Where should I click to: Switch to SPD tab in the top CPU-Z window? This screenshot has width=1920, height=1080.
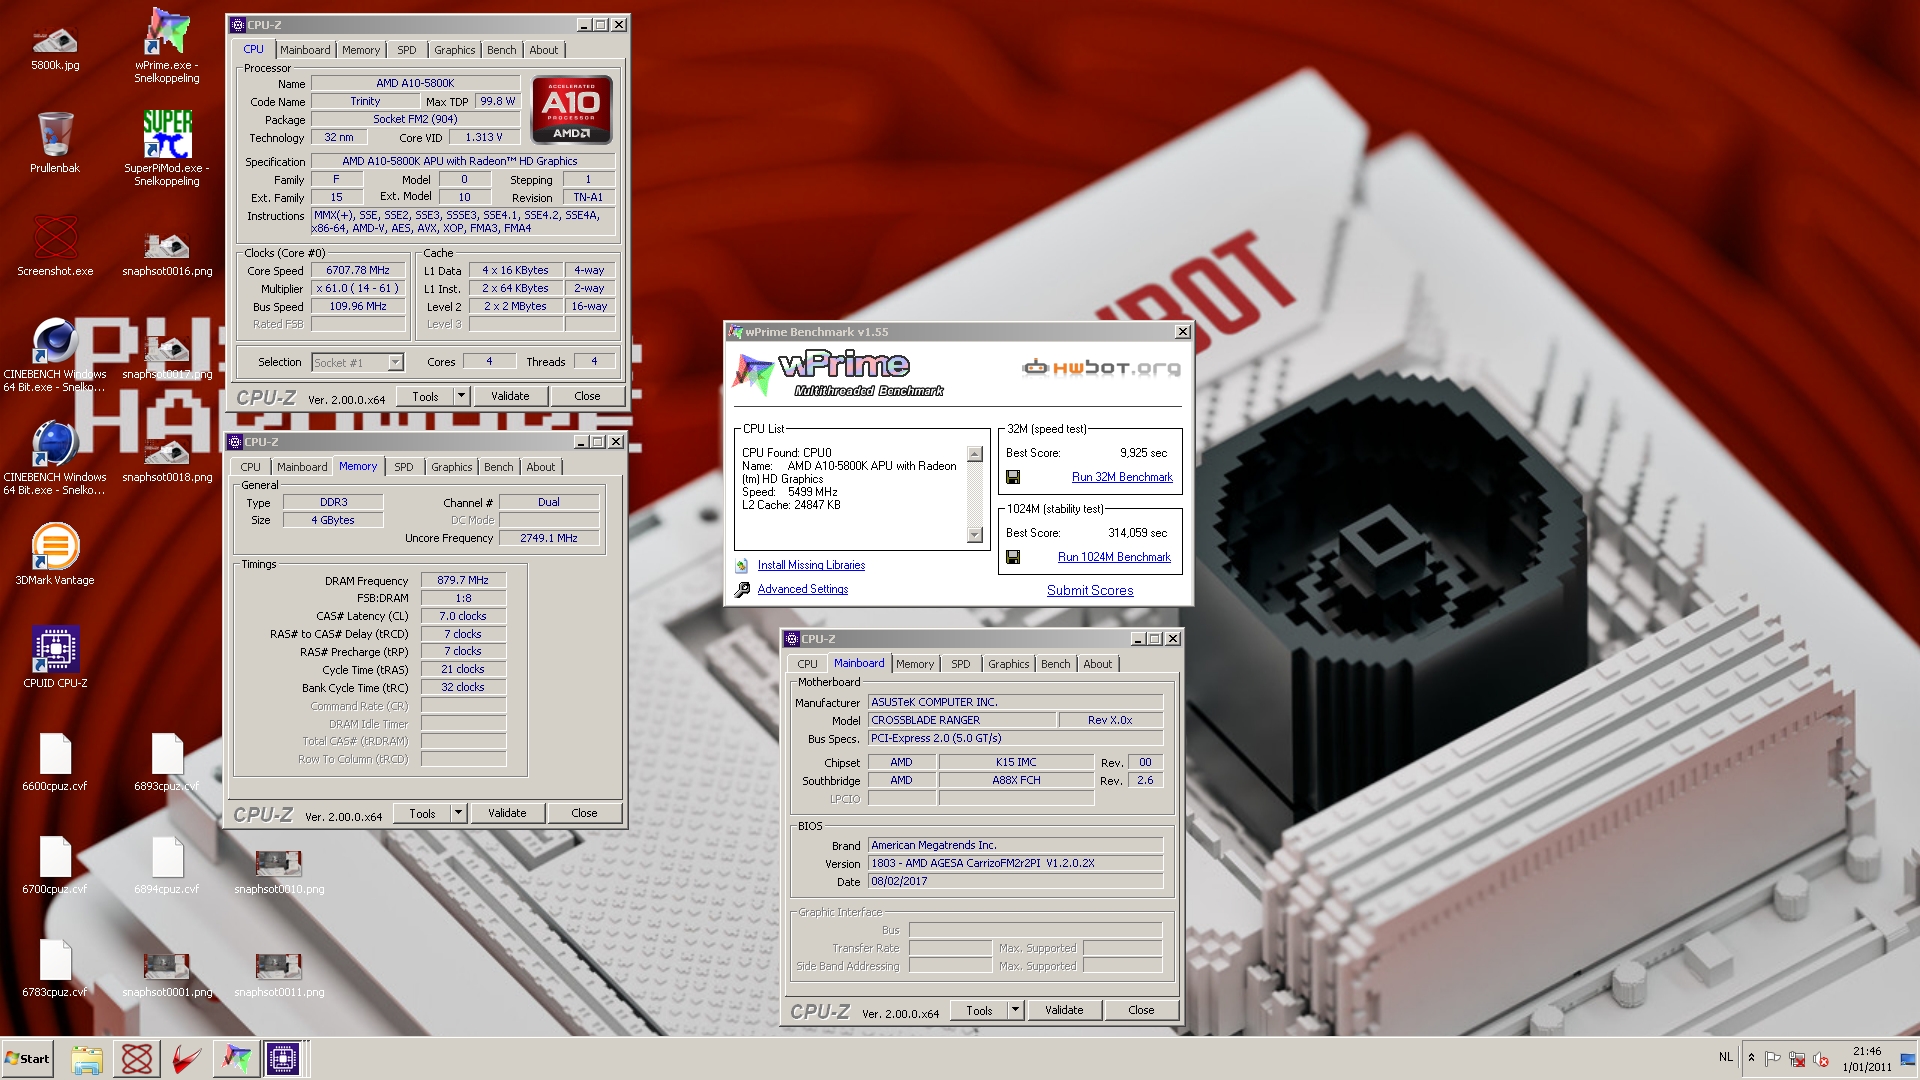(406, 50)
